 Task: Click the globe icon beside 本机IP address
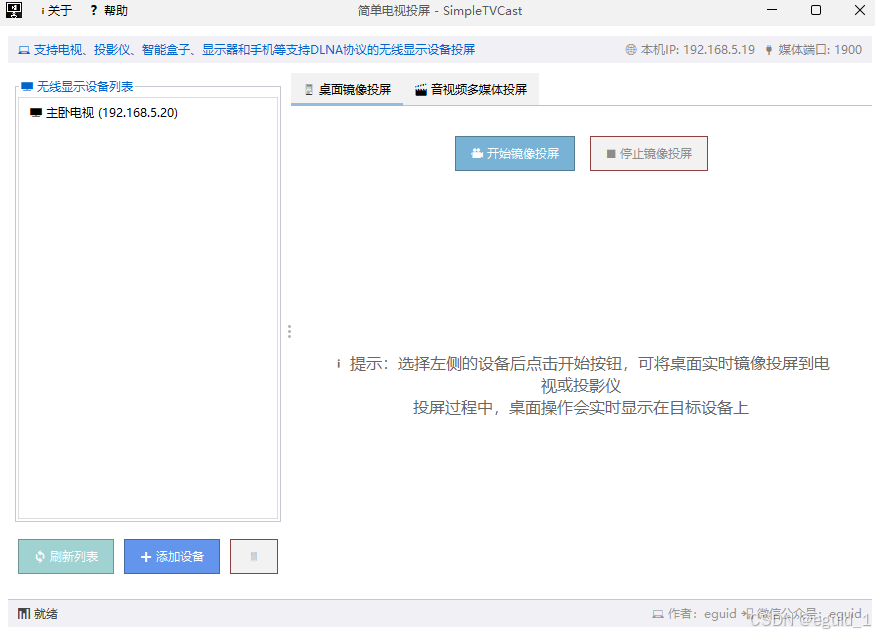click(631, 49)
